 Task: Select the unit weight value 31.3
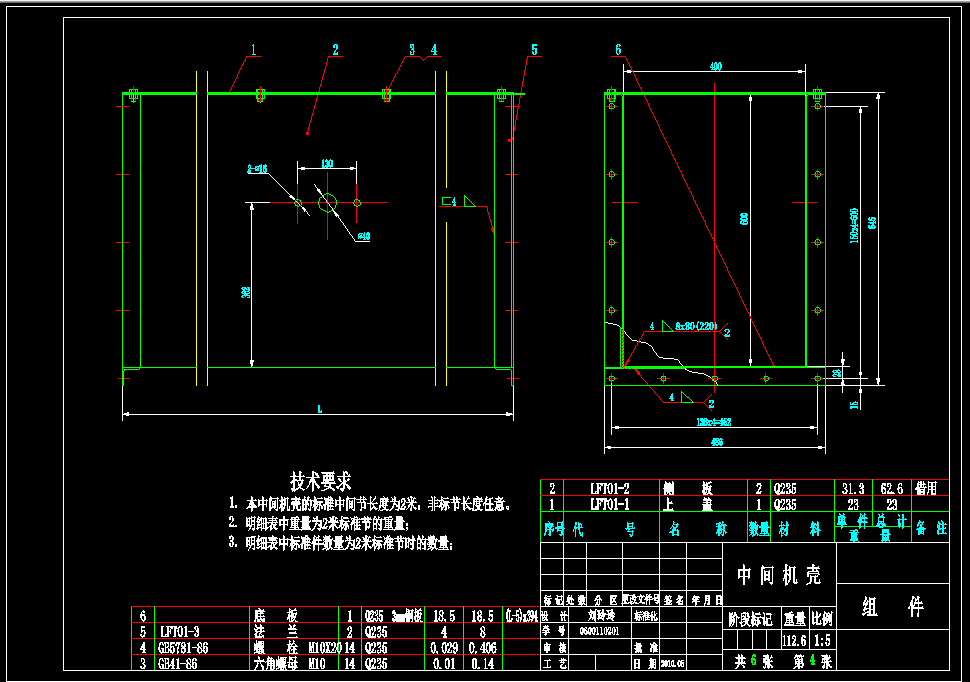click(x=853, y=488)
